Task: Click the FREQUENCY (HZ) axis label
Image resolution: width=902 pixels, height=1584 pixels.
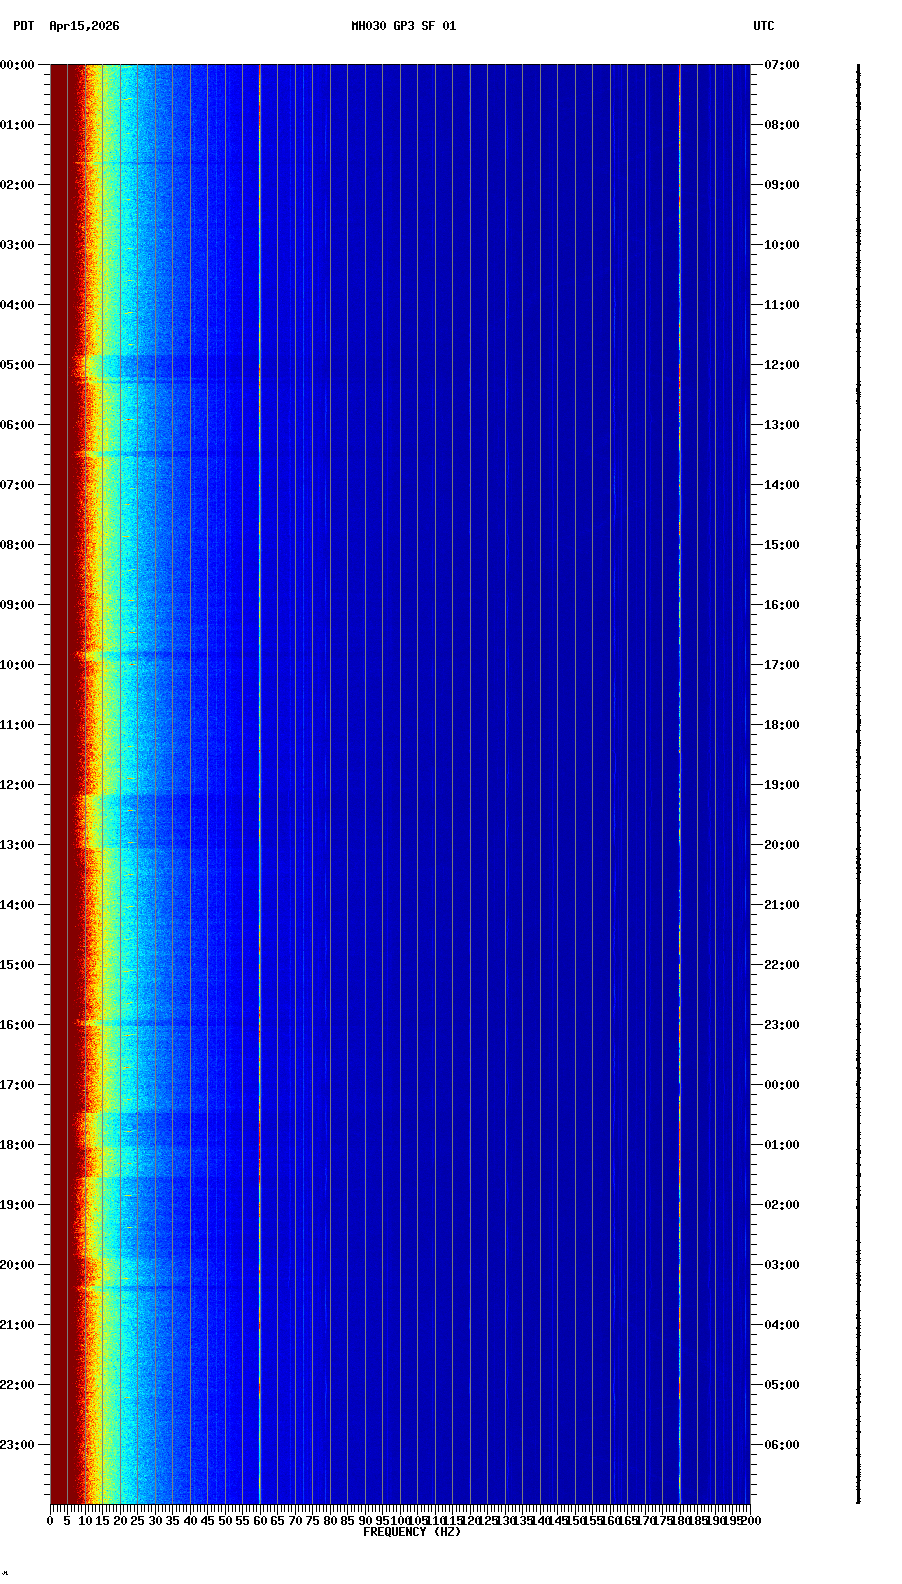Action: (x=412, y=1532)
